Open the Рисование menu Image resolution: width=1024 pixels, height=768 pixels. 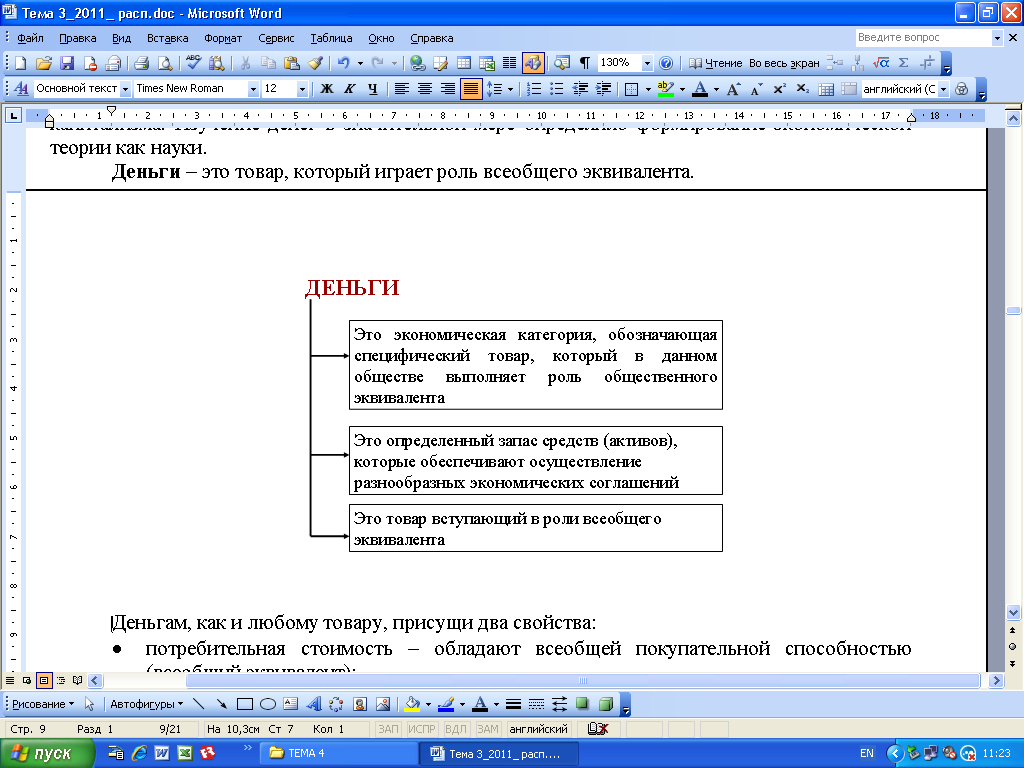43,704
